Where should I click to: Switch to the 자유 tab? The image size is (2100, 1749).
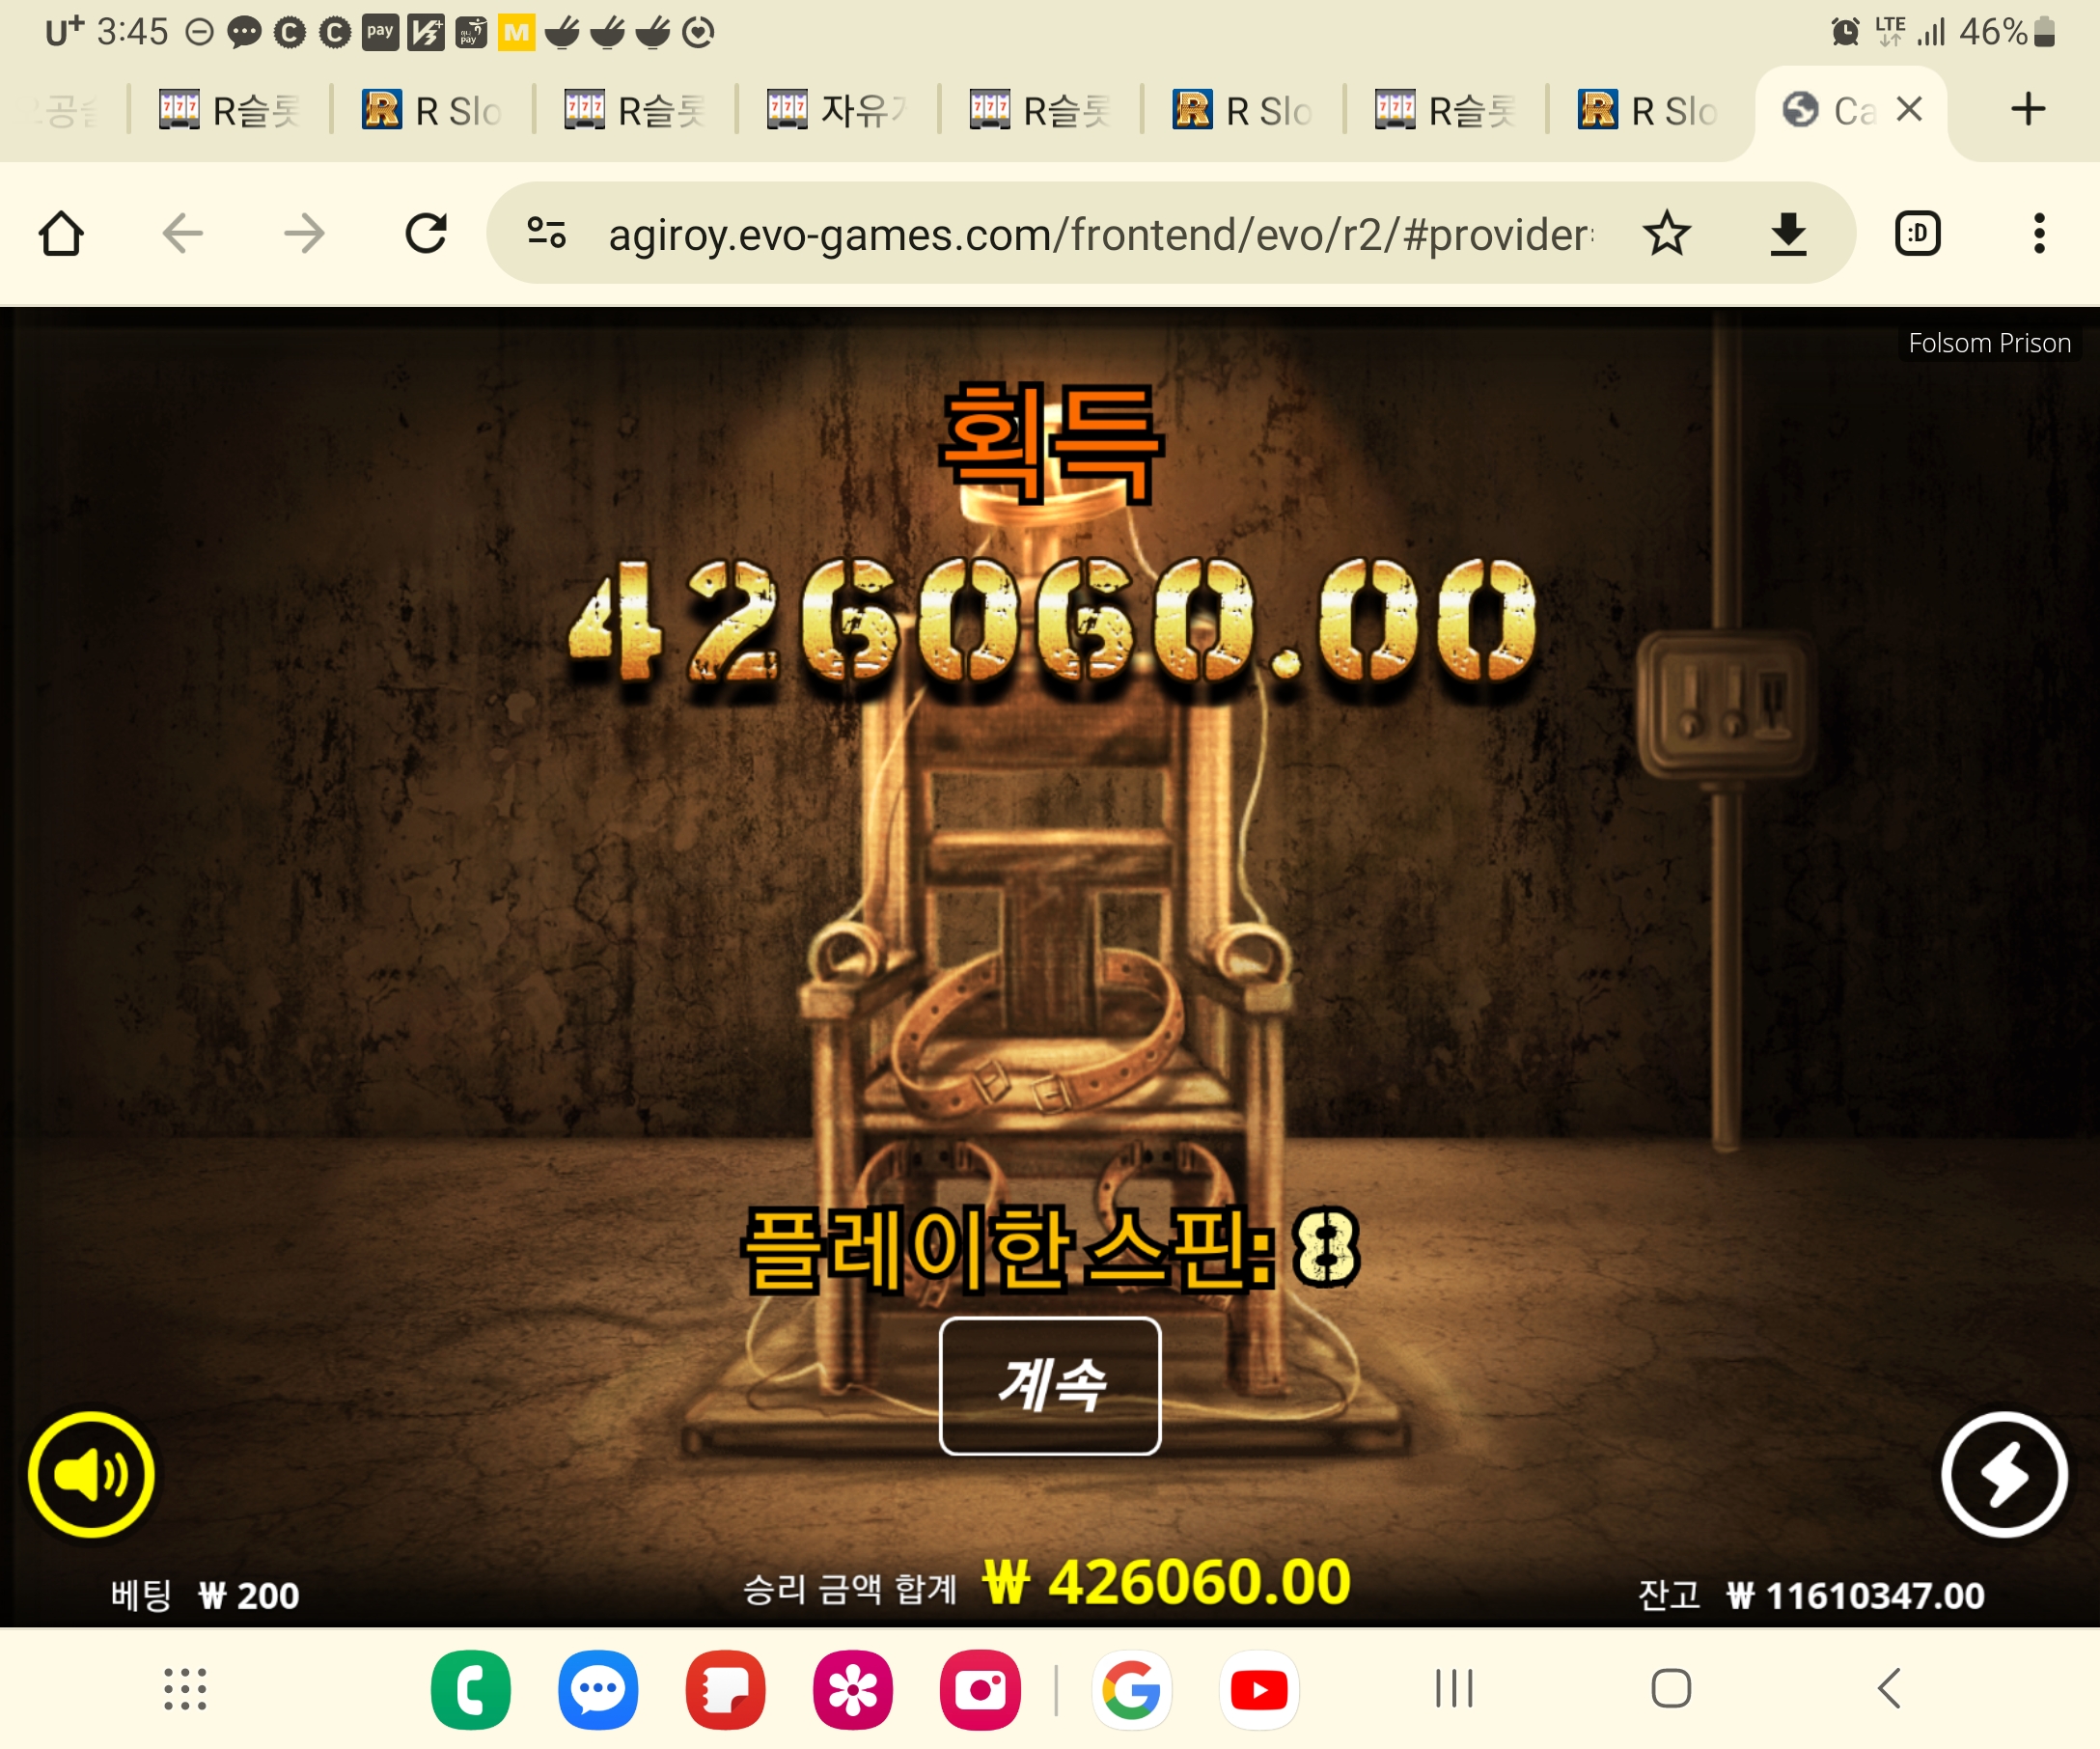coord(837,110)
